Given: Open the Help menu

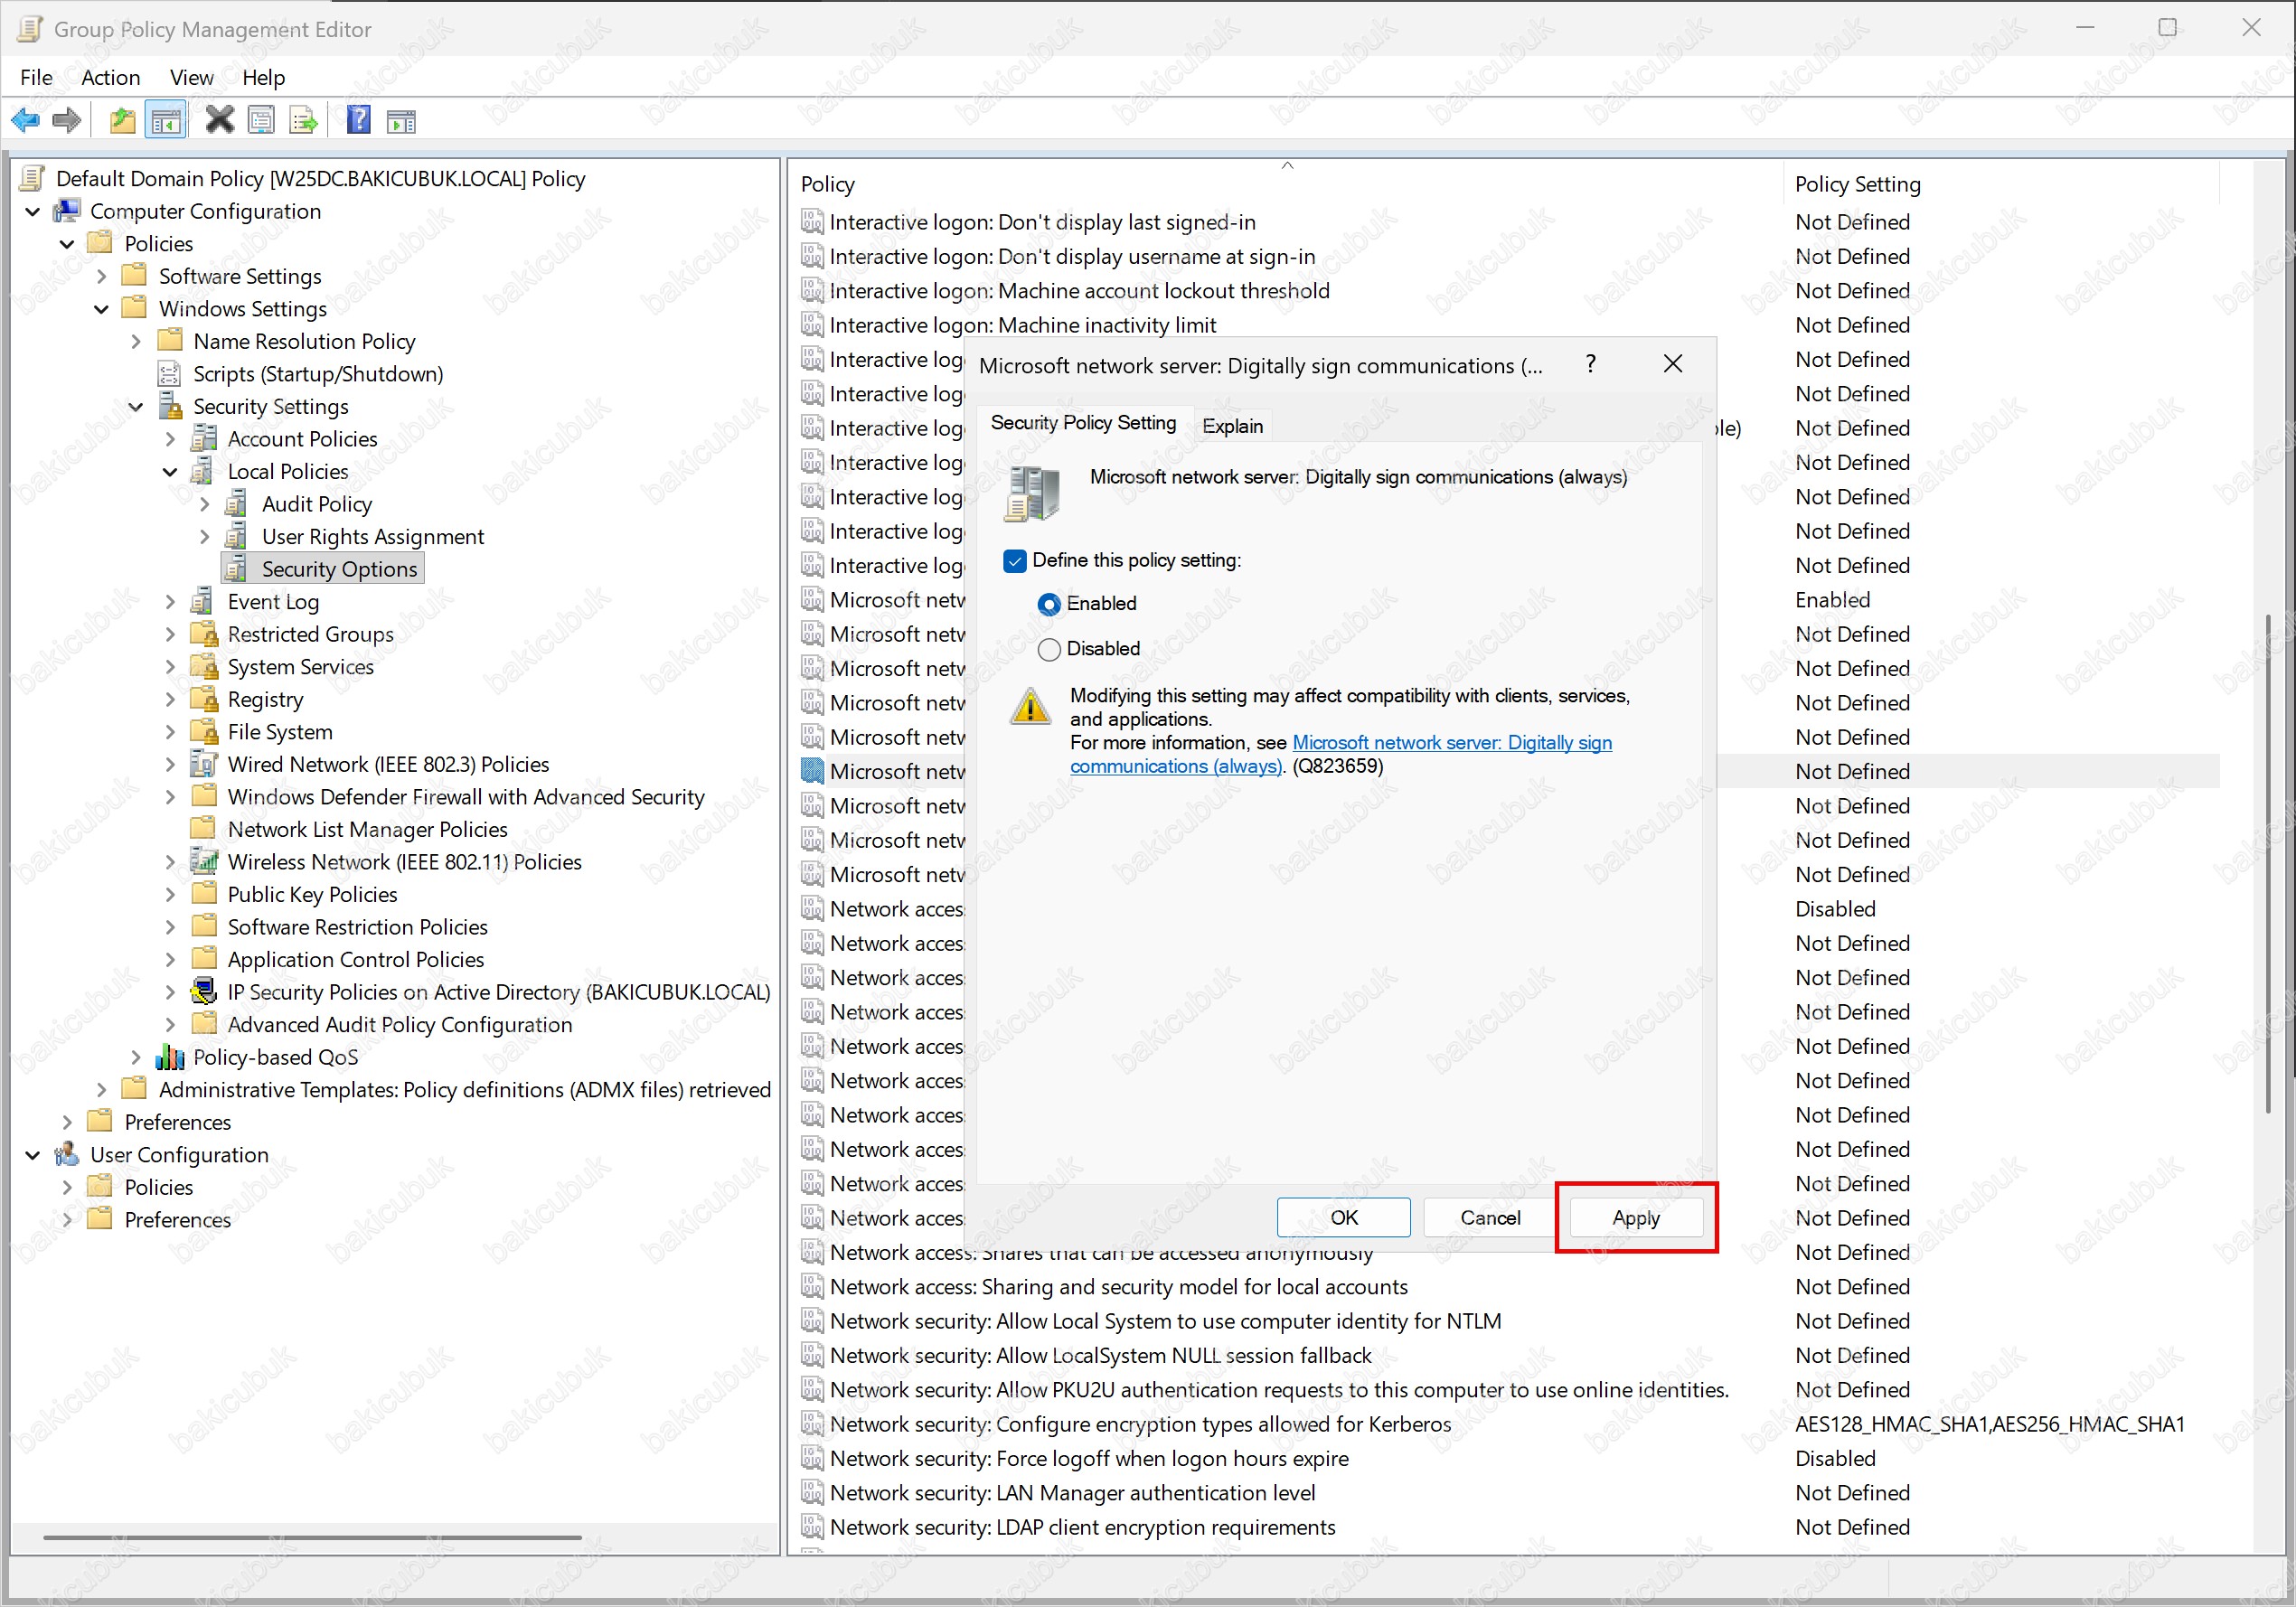Looking at the screenshot, I should point(263,77).
